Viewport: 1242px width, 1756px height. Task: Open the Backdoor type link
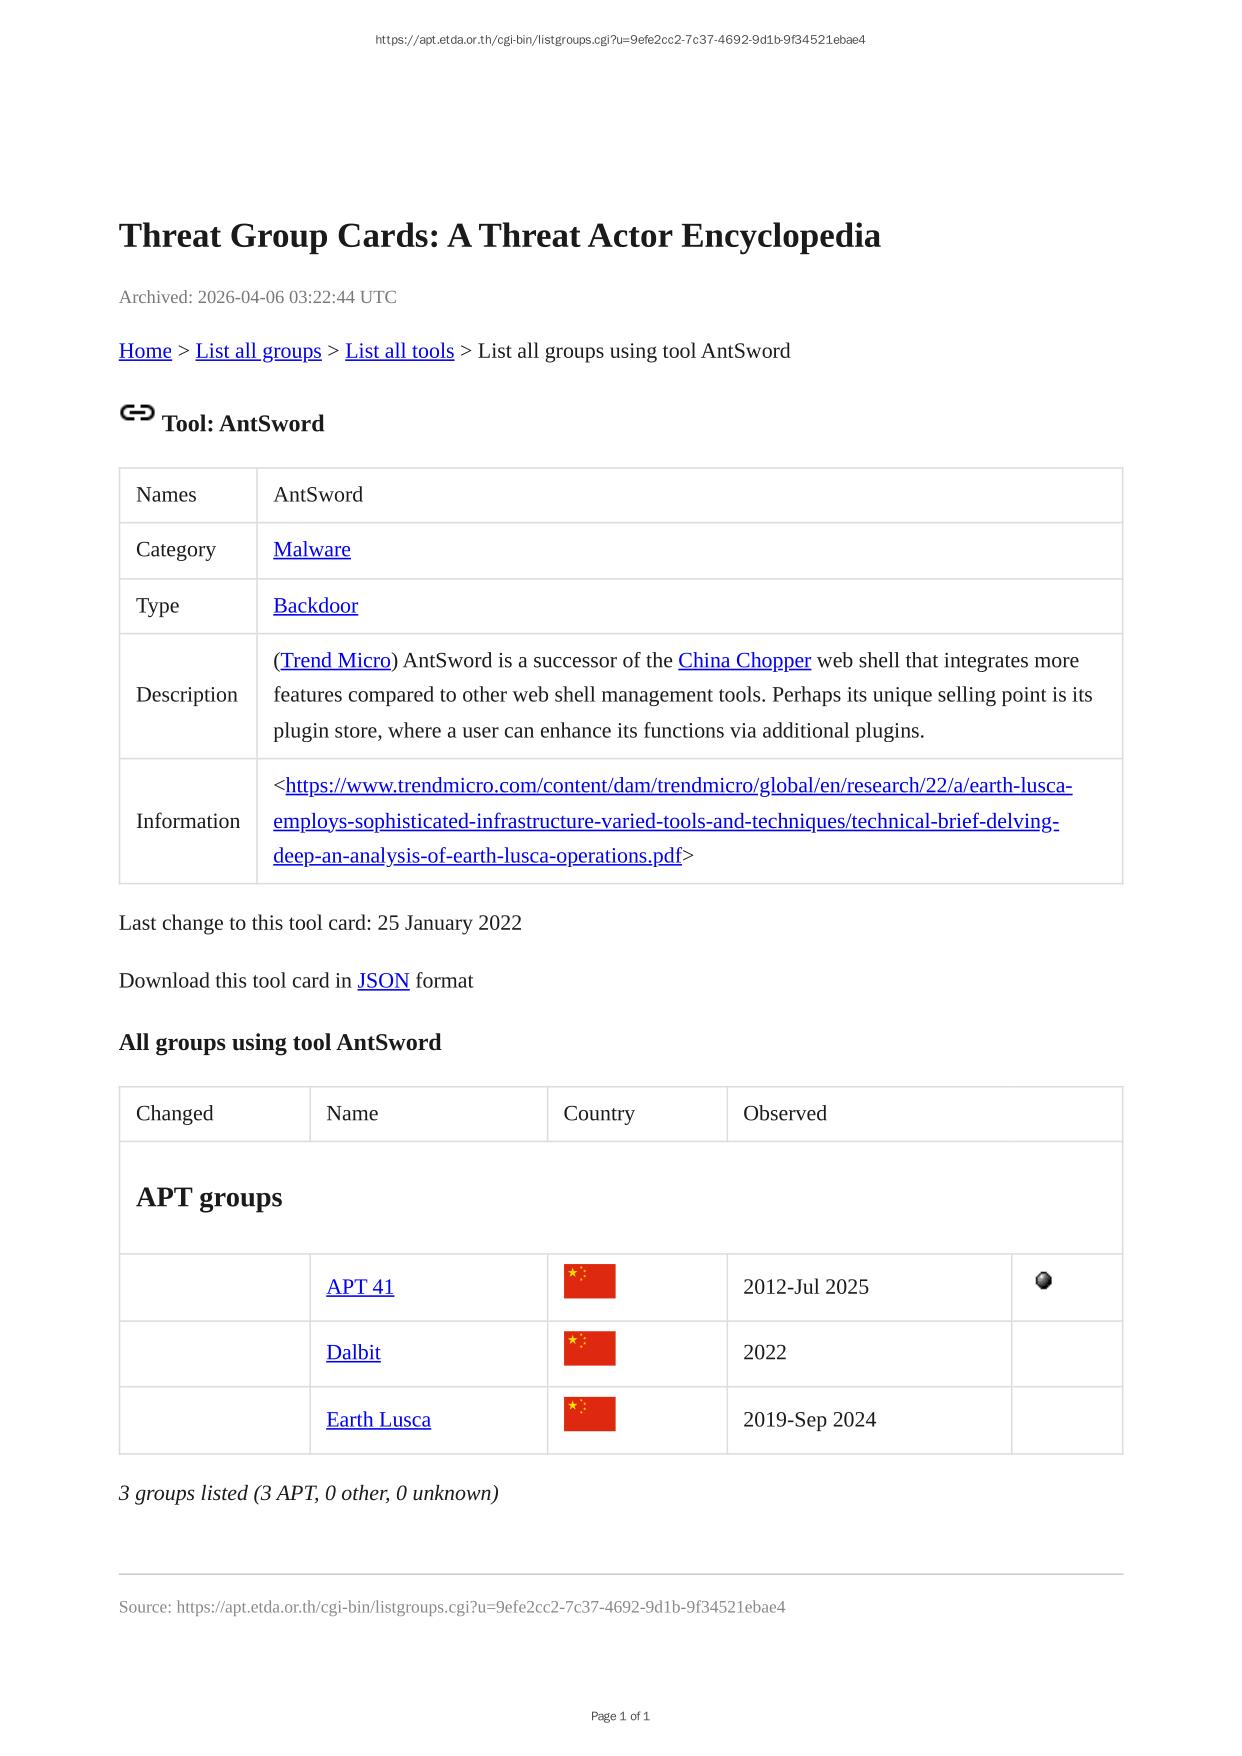tap(315, 605)
